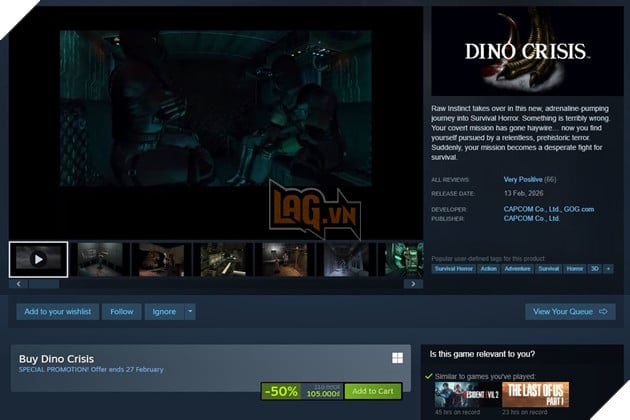Image resolution: width=630 pixels, height=420 pixels.
Task: Follow the Dino Crisis game
Action: [122, 311]
